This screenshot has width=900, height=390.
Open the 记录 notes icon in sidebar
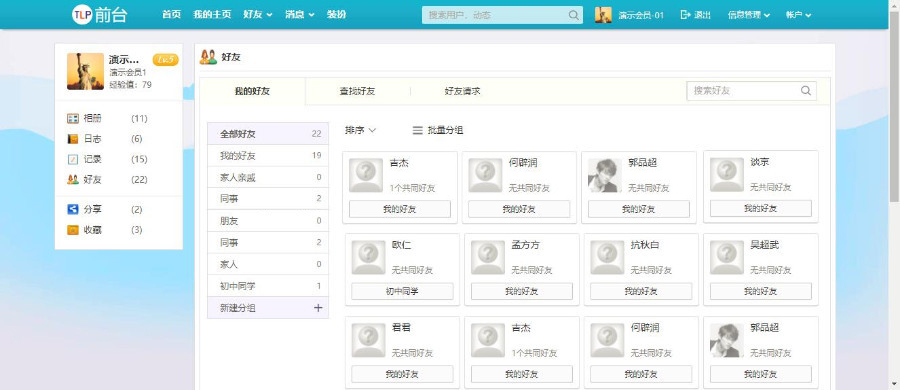click(x=73, y=159)
